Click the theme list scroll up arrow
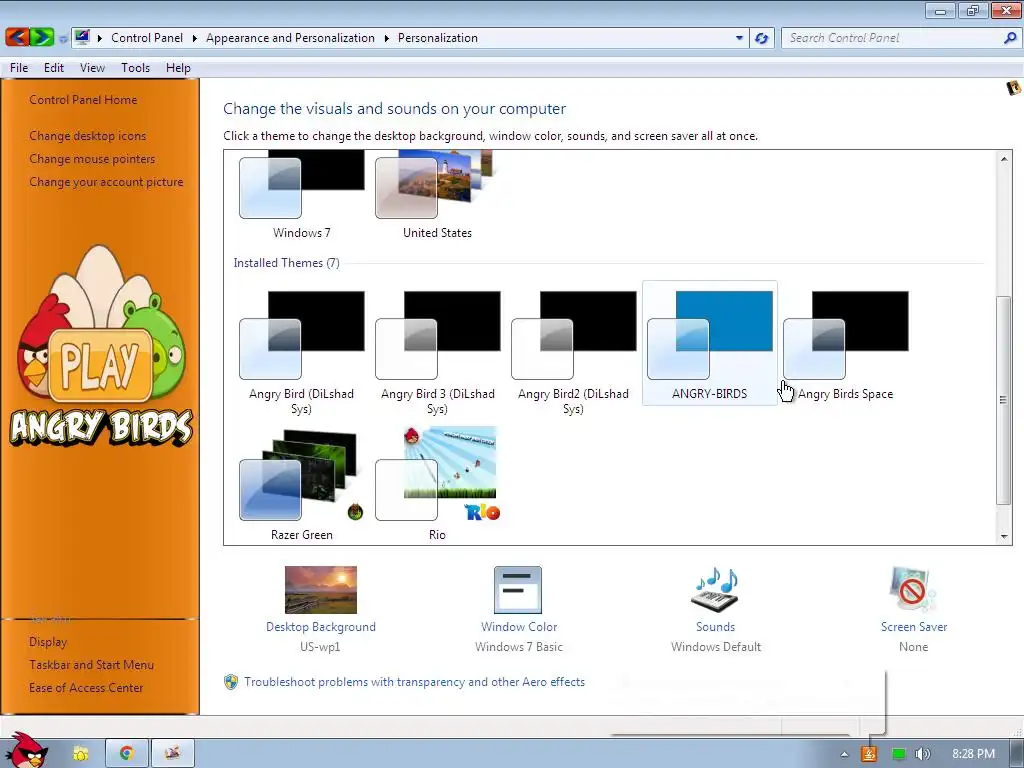The width and height of the screenshot is (1024, 768). tap(1004, 159)
